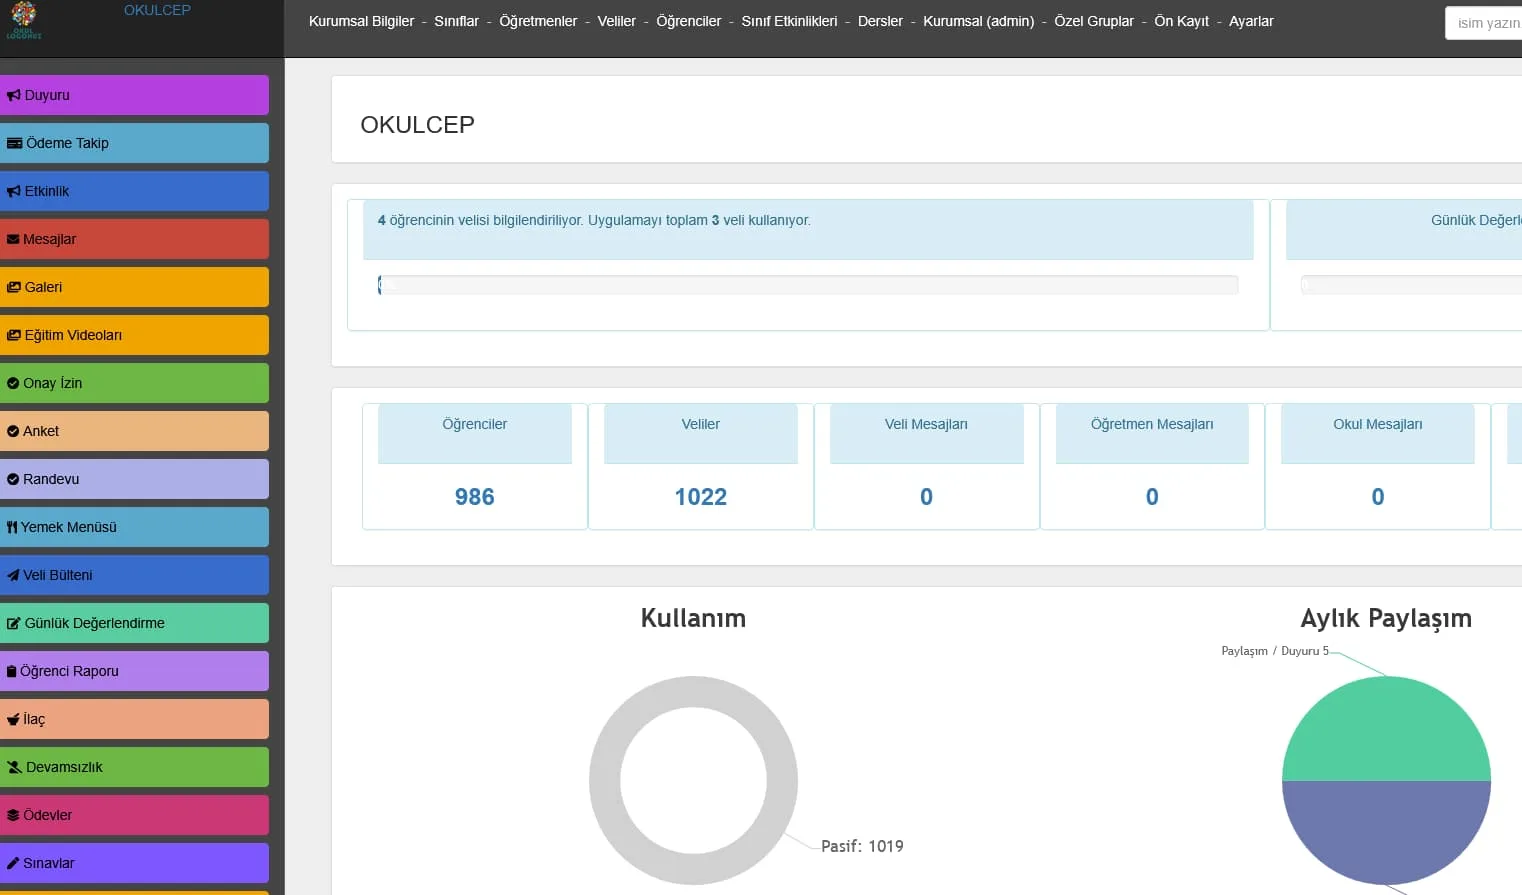This screenshot has height=895, width=1522.
Task: Open the Ön Kayıt menu
Action: [1181, 21]
